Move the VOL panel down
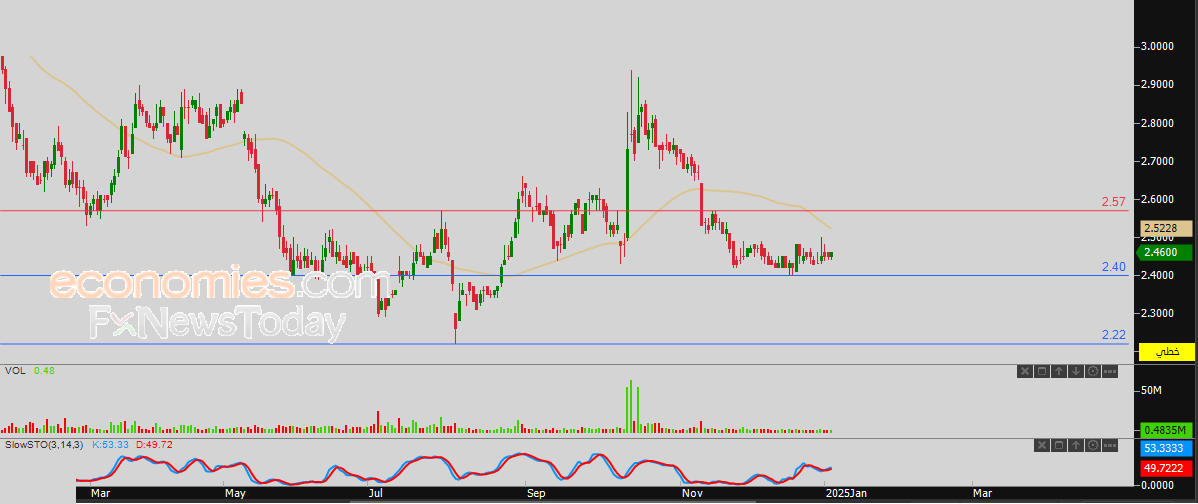 (x=1076, y=371)
